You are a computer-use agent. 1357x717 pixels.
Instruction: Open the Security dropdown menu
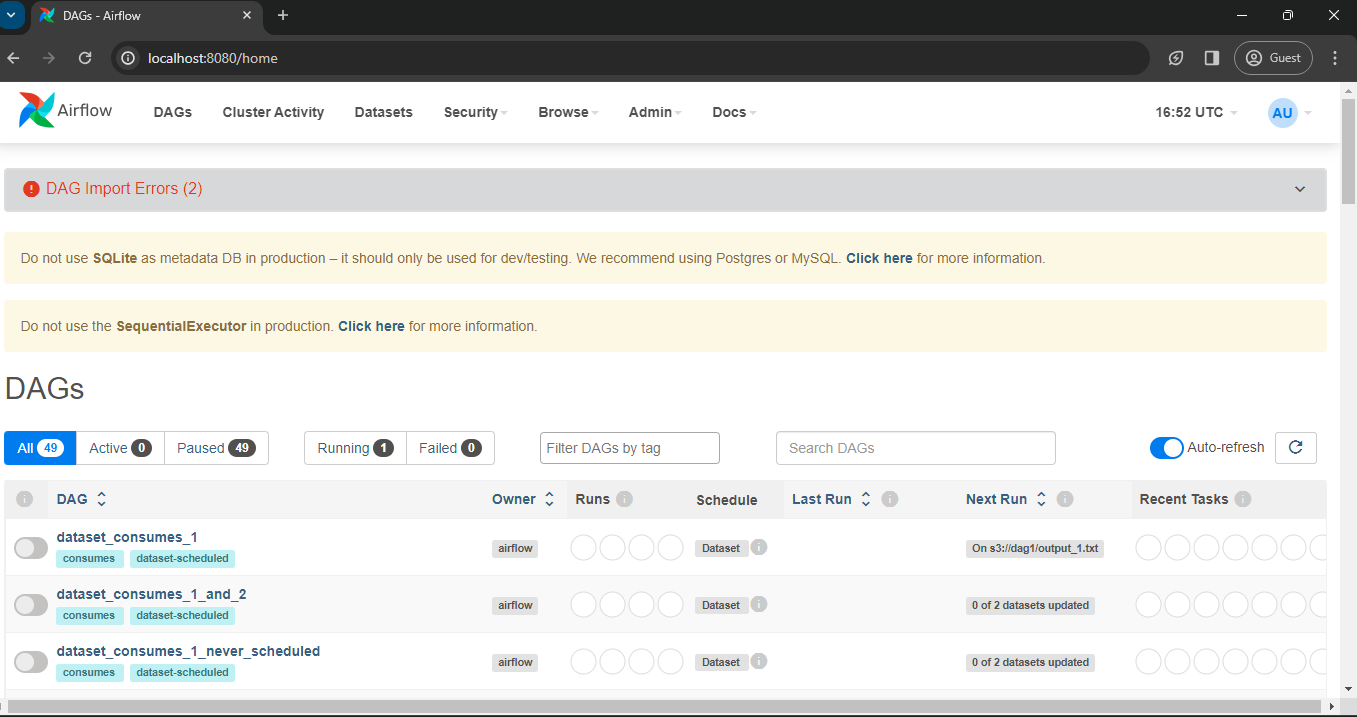[x=475, y=112]
